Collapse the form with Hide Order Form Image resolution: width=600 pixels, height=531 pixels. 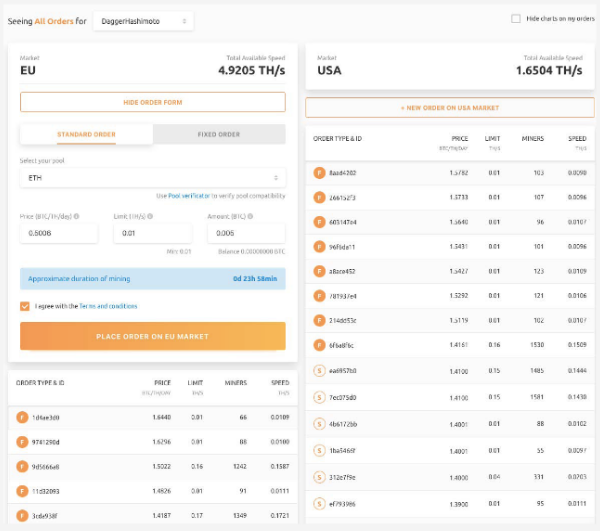152,102
